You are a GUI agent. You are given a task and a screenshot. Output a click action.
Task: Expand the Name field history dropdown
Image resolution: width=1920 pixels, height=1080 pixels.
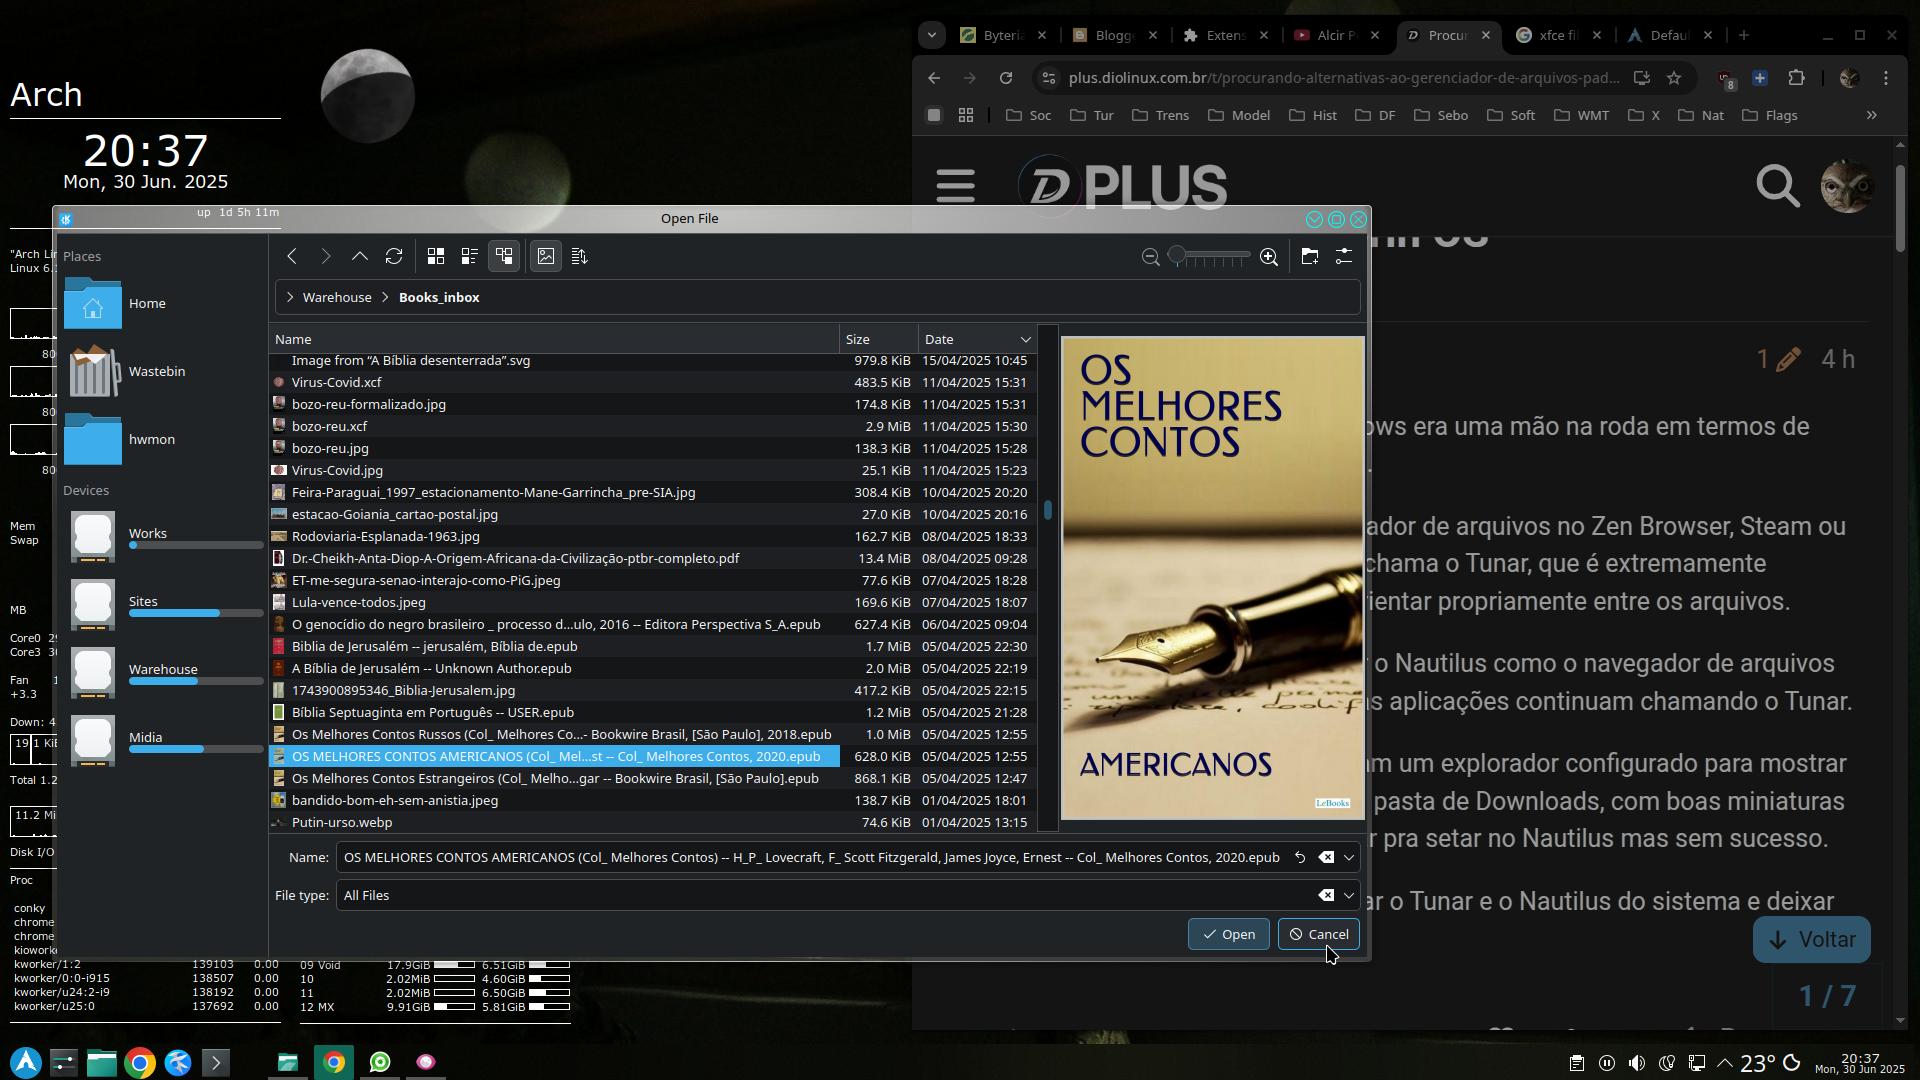pos(1349,858)
